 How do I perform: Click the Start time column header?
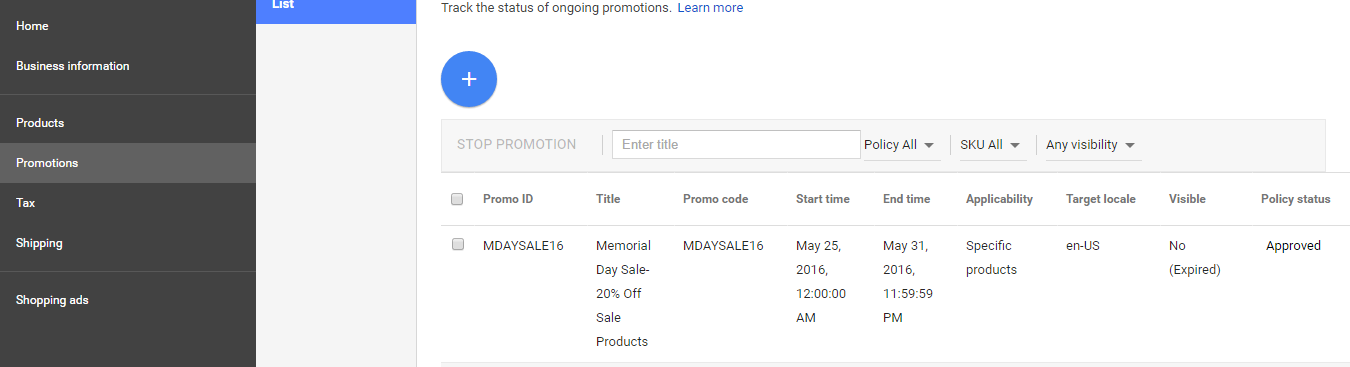tap(823, 199)
